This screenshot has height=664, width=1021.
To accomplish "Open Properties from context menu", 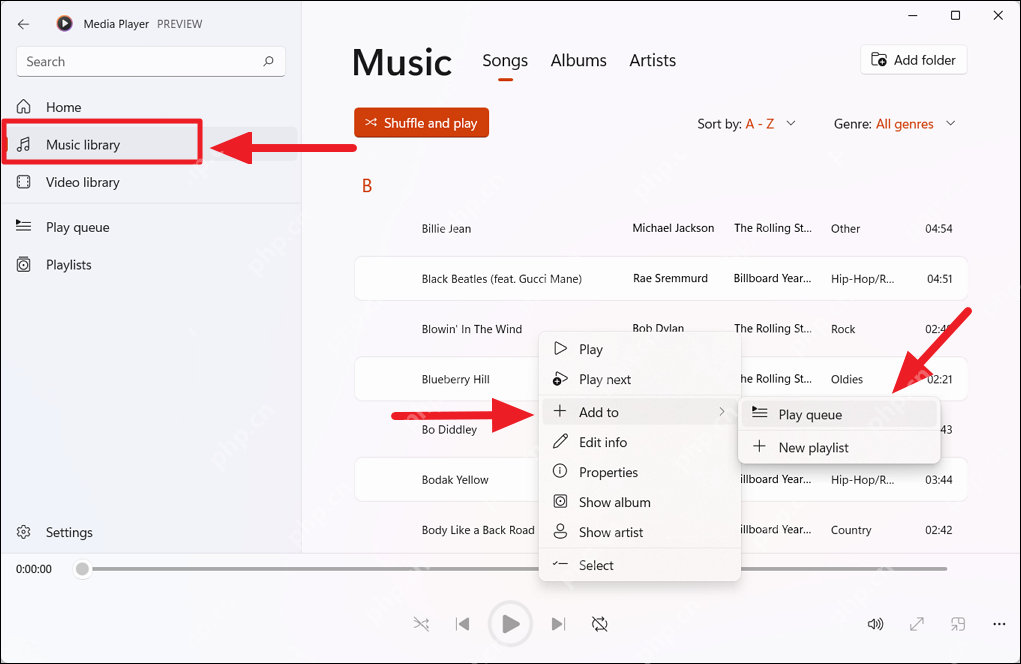I will pyautogui.click(x=640, y=472).
